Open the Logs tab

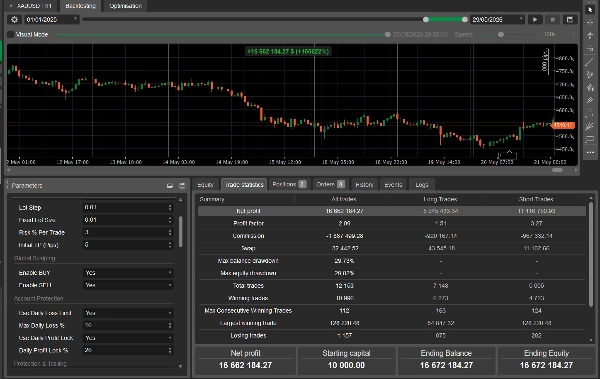click(x=422, y=185)
